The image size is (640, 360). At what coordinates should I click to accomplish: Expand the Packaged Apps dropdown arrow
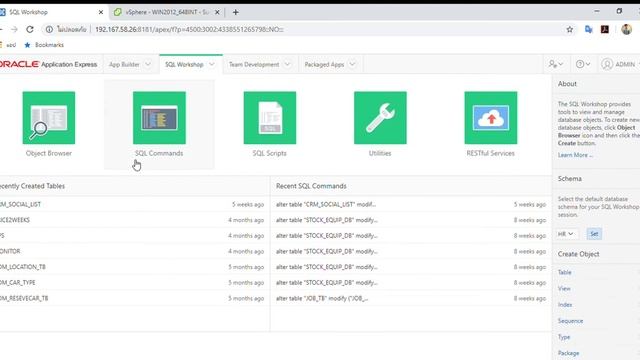[x=352, y=64]
